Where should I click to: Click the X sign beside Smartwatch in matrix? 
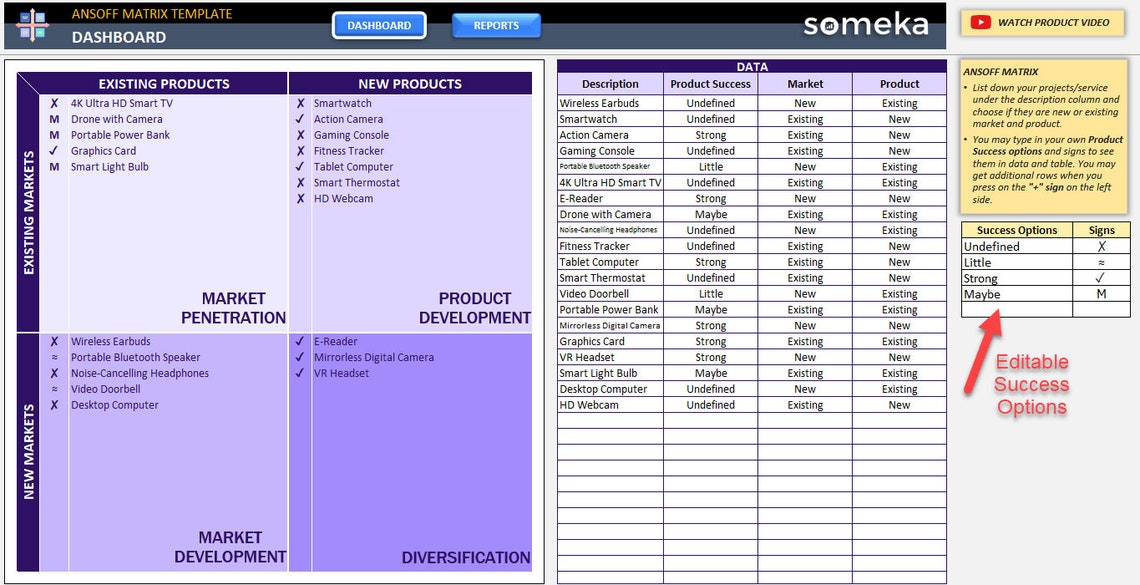point(300,103)
